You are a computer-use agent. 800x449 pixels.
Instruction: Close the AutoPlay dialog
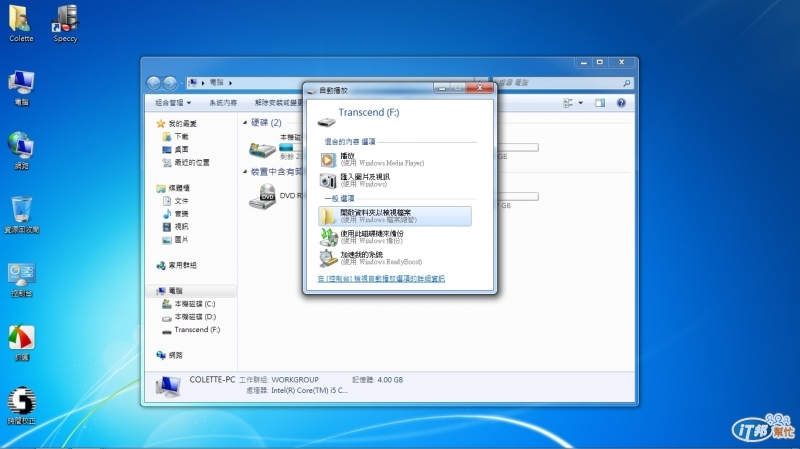pyautogui.click(x=480, y=88)
